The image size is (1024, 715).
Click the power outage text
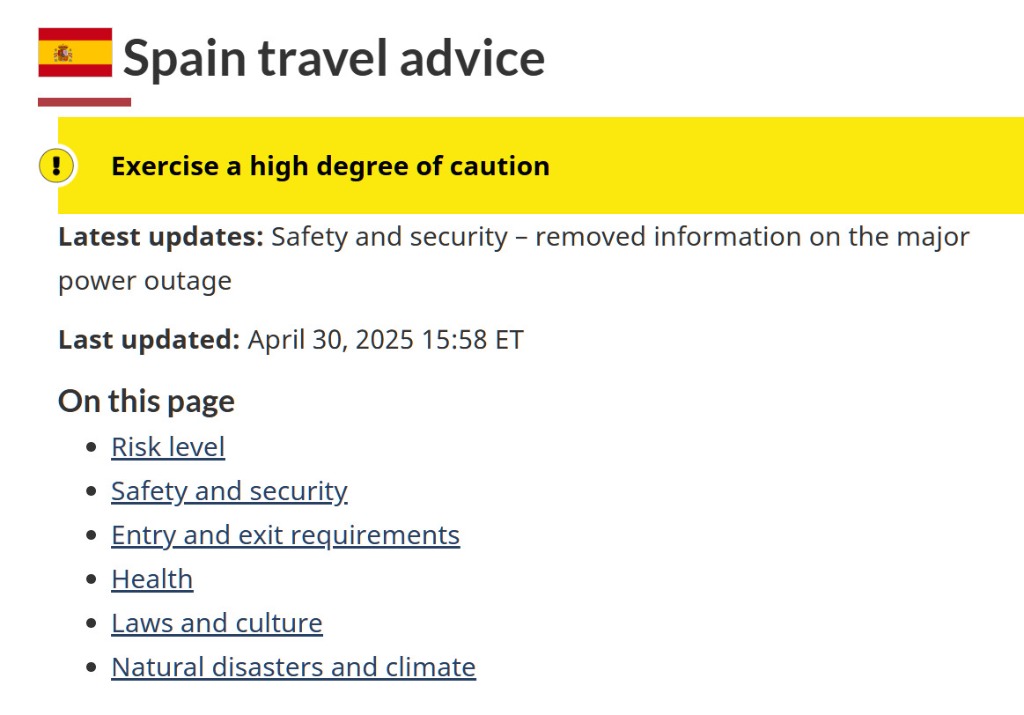(x=145, y=281)
